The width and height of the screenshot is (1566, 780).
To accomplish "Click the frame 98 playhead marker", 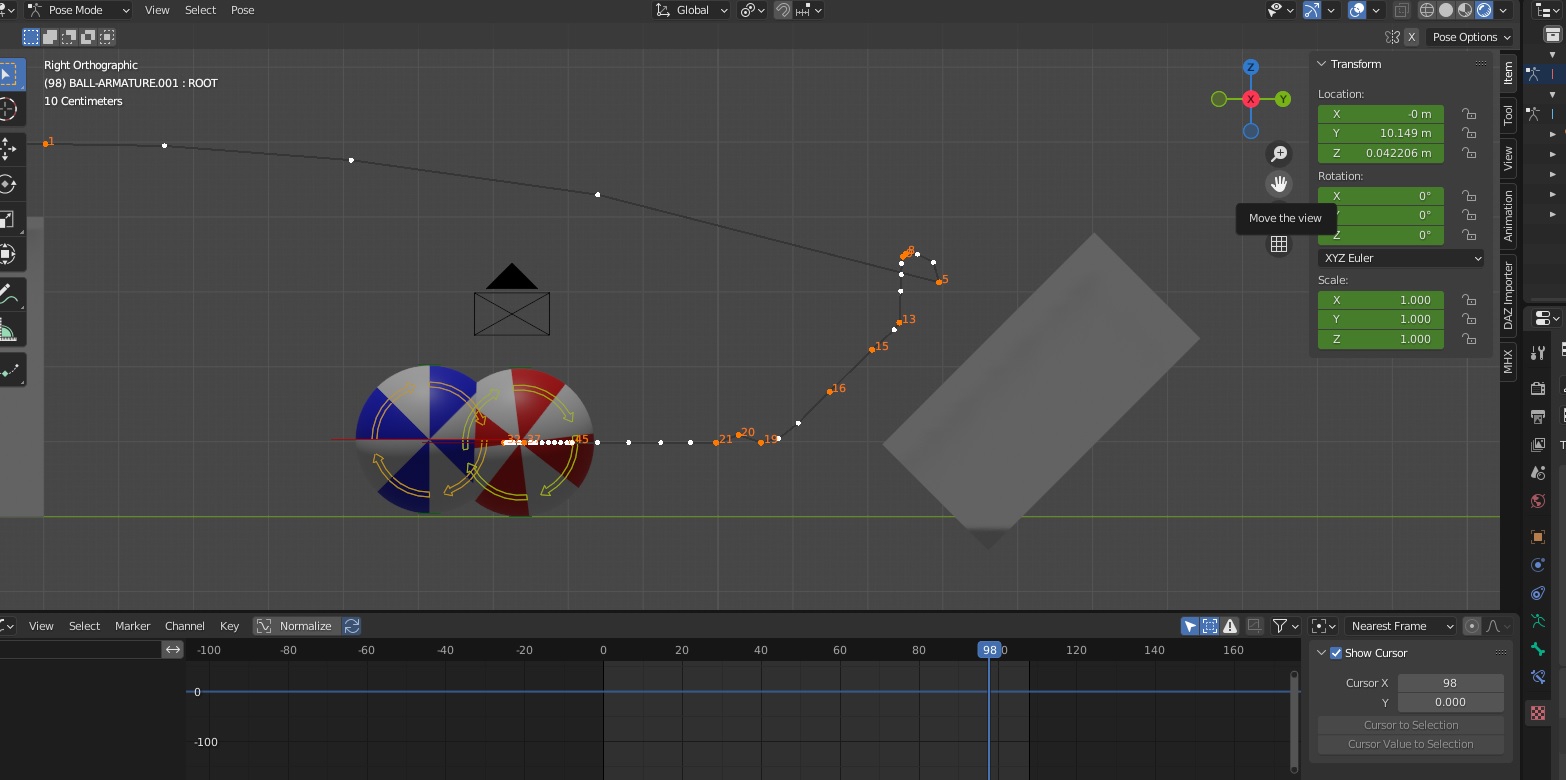I will [989, 650].
